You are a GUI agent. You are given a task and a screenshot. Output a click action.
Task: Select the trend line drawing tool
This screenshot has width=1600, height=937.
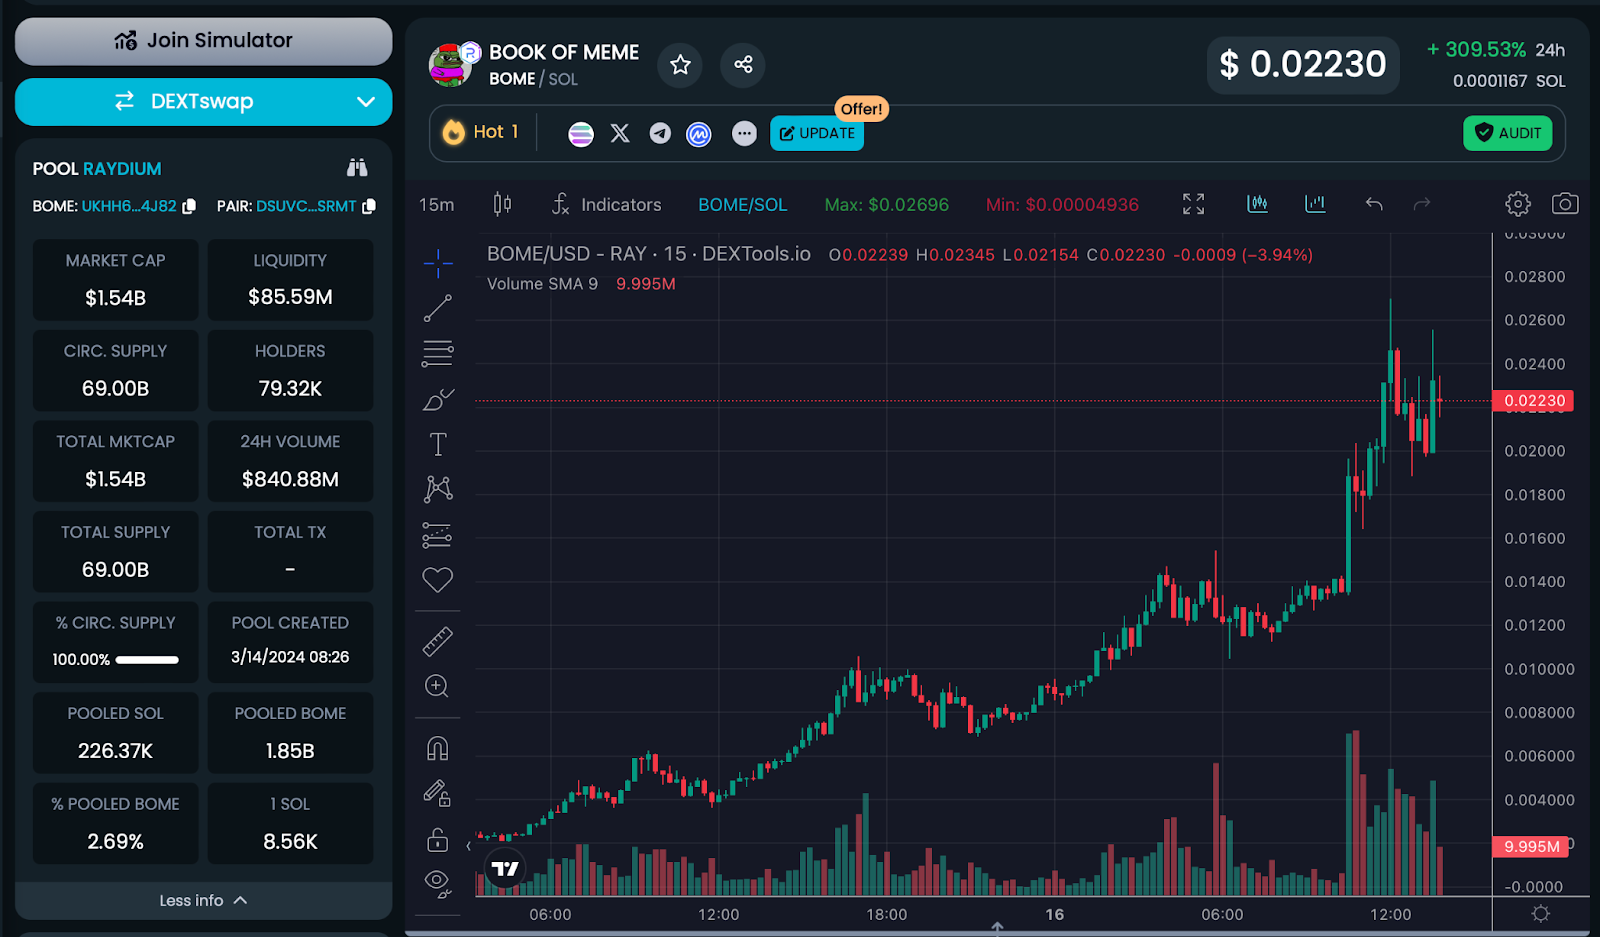pyautogui.click(x=438, y=308)
